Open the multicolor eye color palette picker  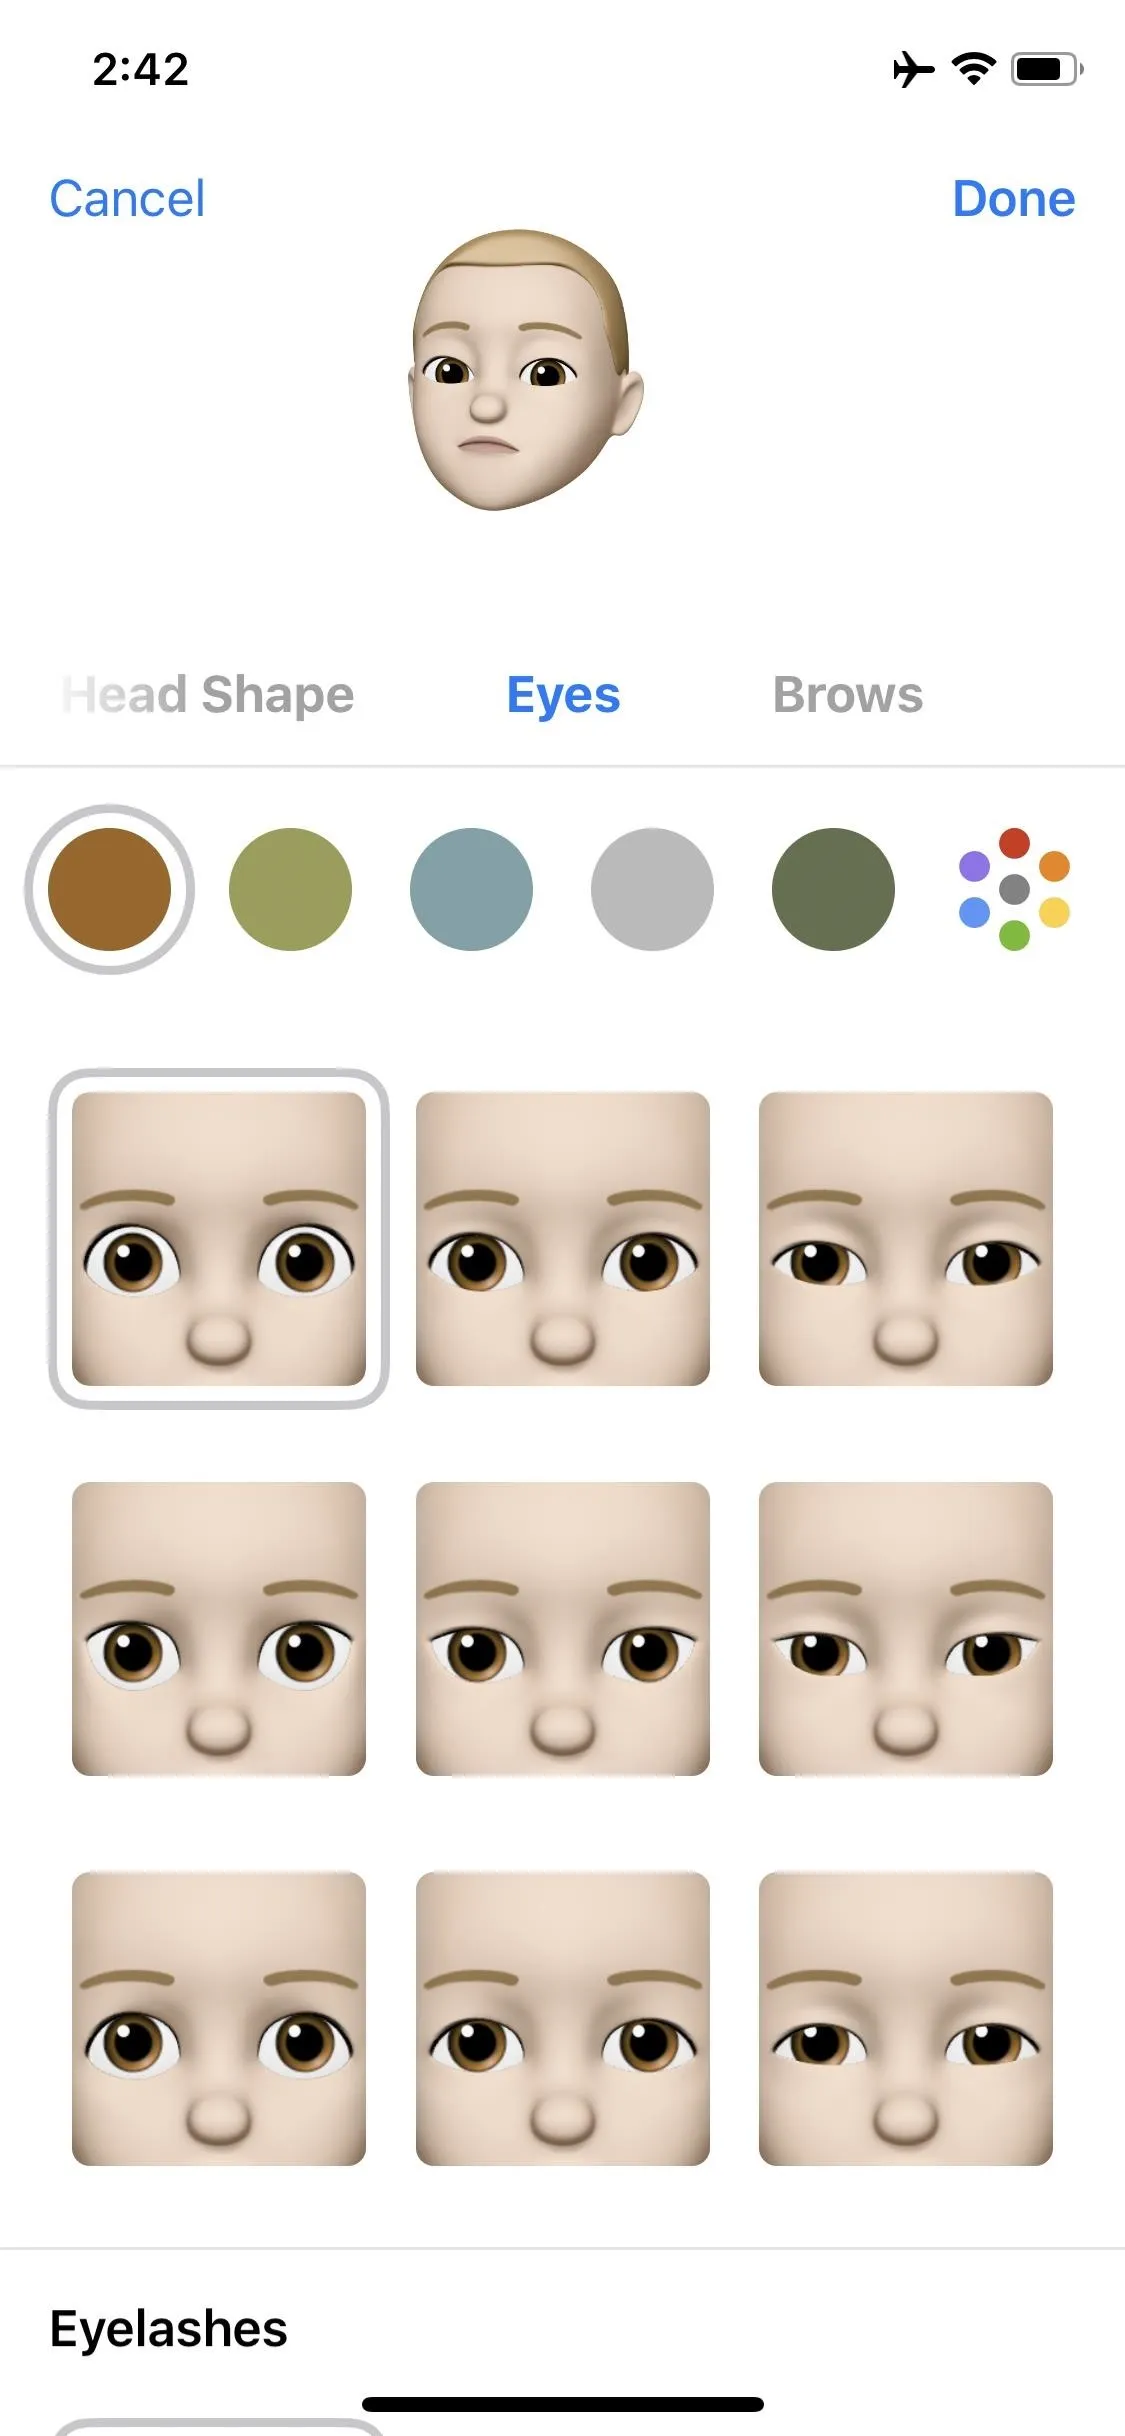click(1014, 889)
